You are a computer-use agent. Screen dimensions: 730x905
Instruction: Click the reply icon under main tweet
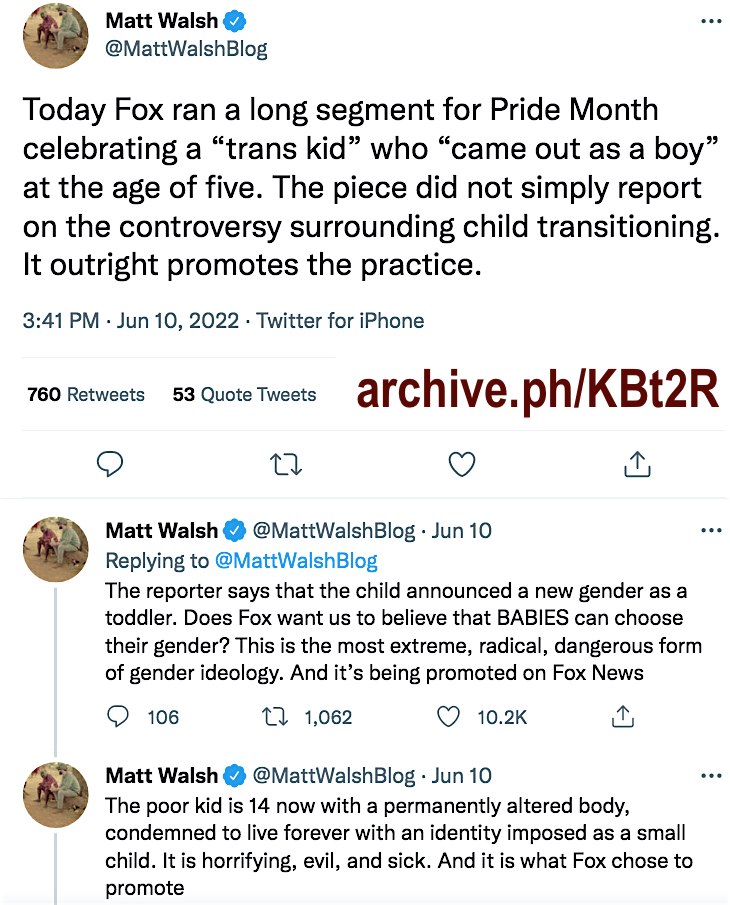coord(110,463)
